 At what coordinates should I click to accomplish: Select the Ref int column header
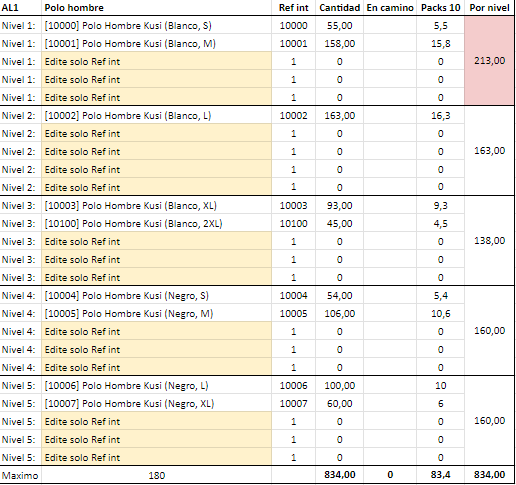pos(293,8)
